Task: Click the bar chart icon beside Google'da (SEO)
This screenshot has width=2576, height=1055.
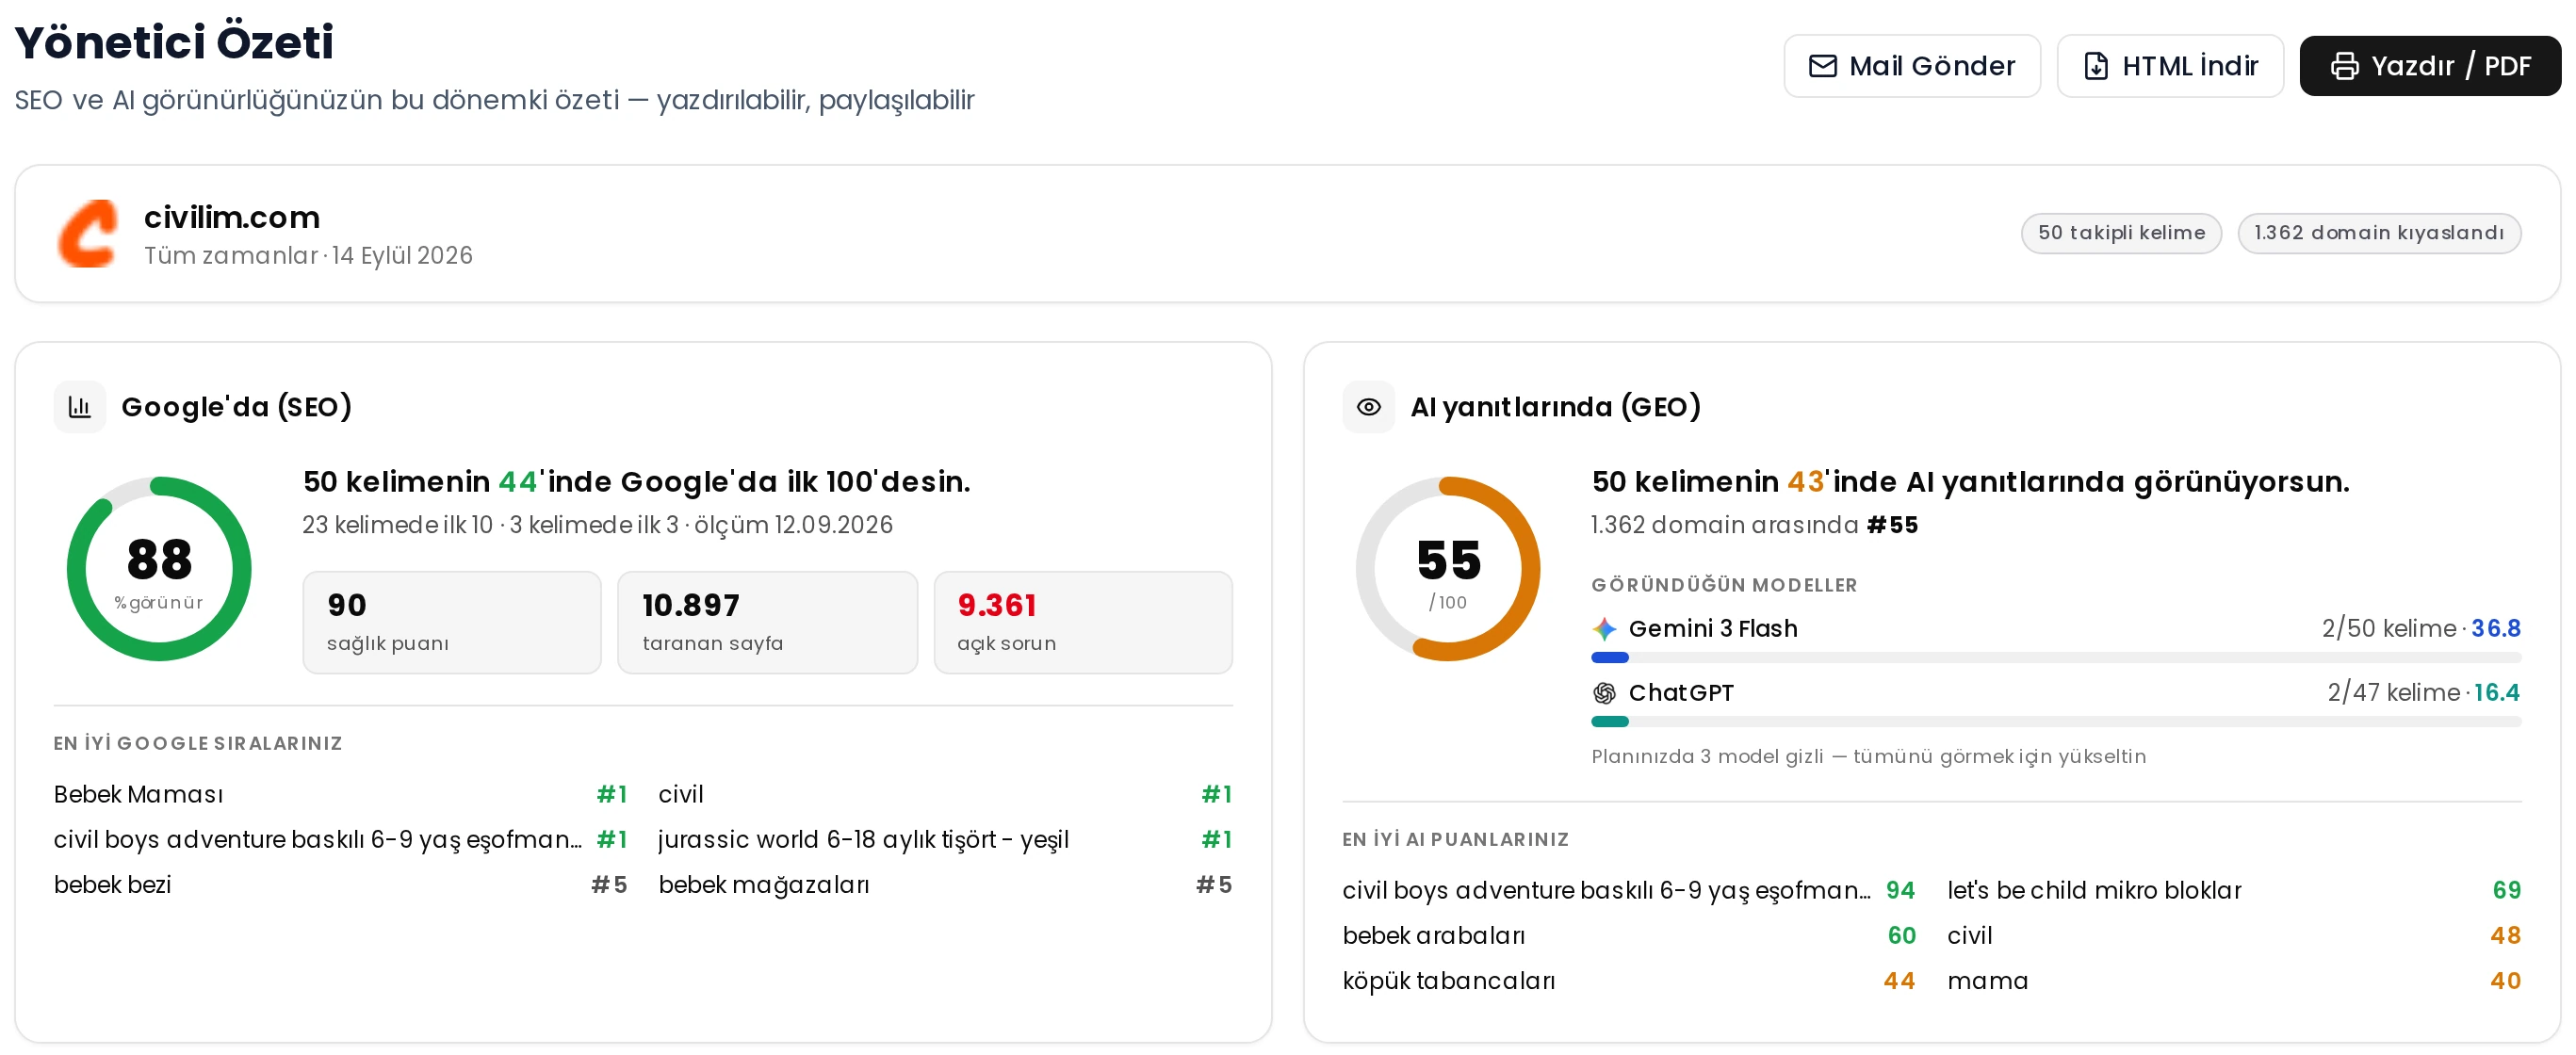Action: [x=80, y=407]
